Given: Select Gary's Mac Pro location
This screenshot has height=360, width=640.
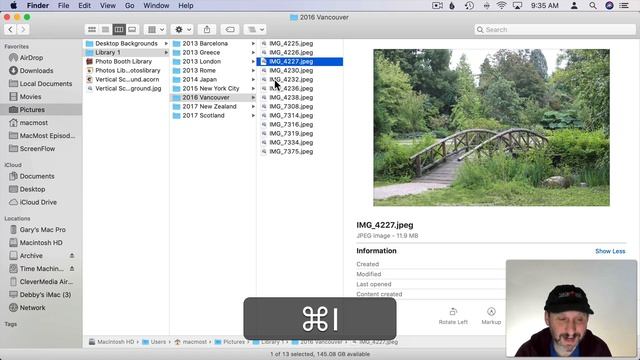Looking at the screenshot, I should 41,229.
